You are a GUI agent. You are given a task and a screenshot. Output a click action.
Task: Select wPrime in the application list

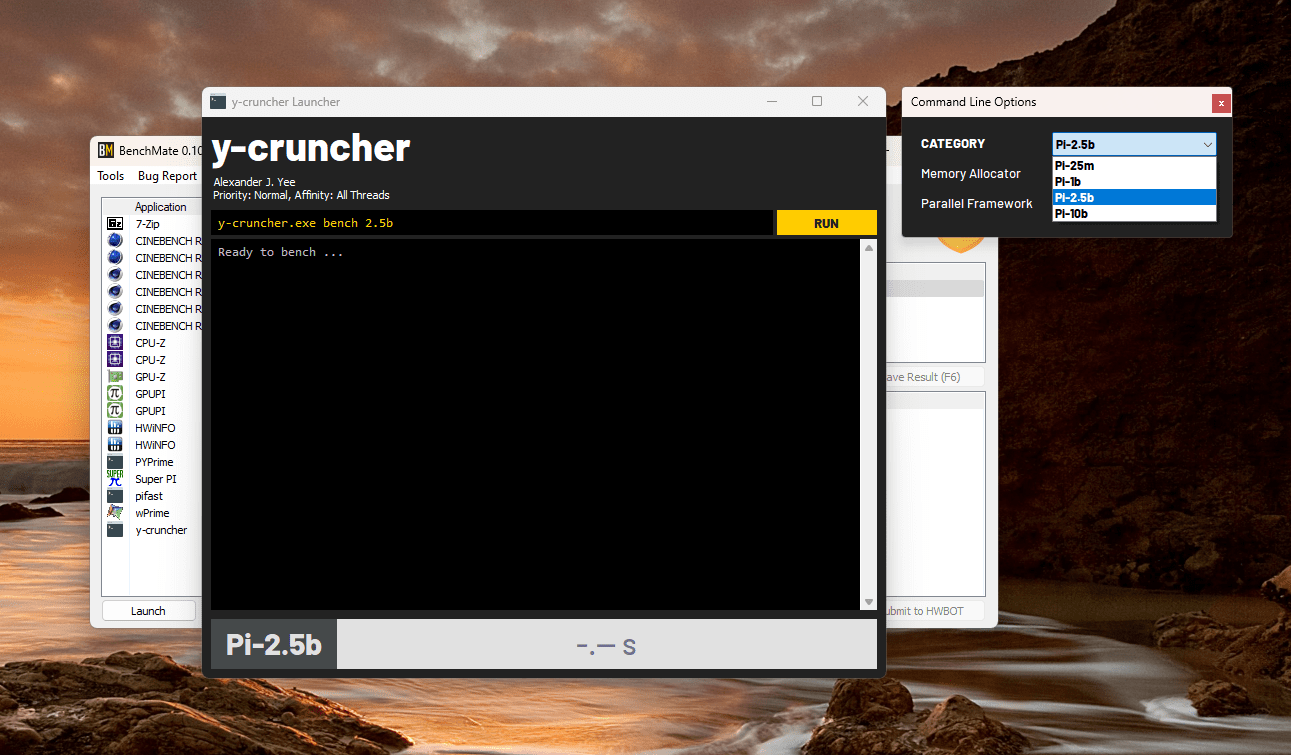tap(152, 513)
